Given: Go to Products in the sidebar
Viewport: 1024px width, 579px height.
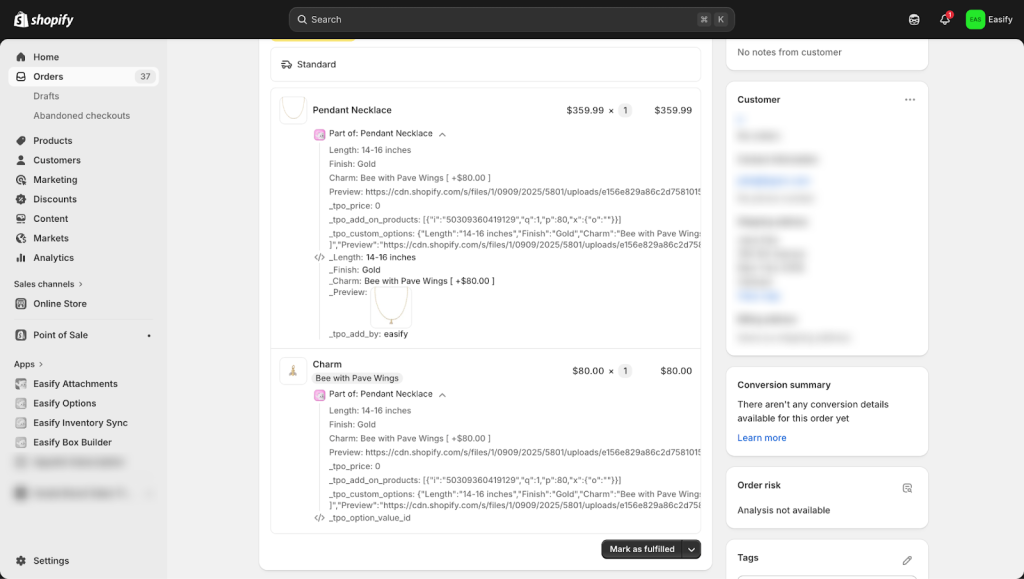Looking at the screenshot, I should 52,141.
